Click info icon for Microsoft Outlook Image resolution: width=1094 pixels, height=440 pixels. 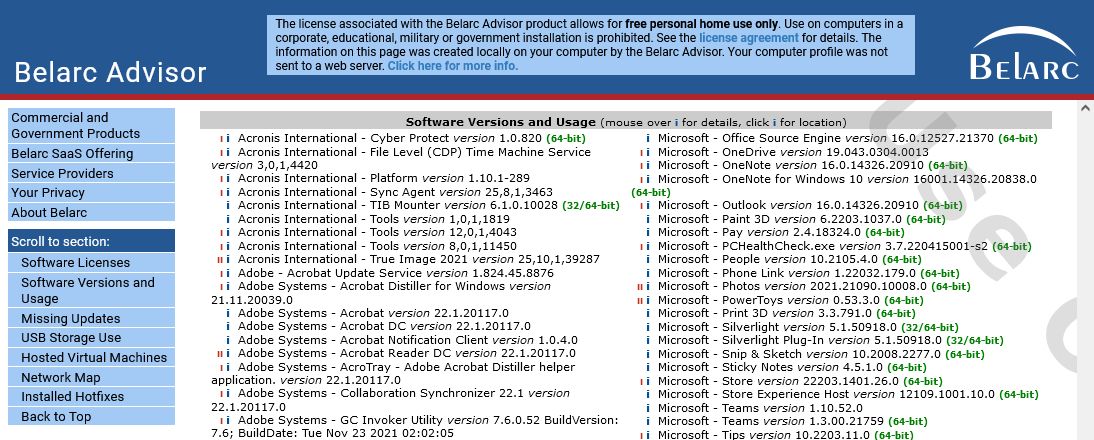pos(647,206)
